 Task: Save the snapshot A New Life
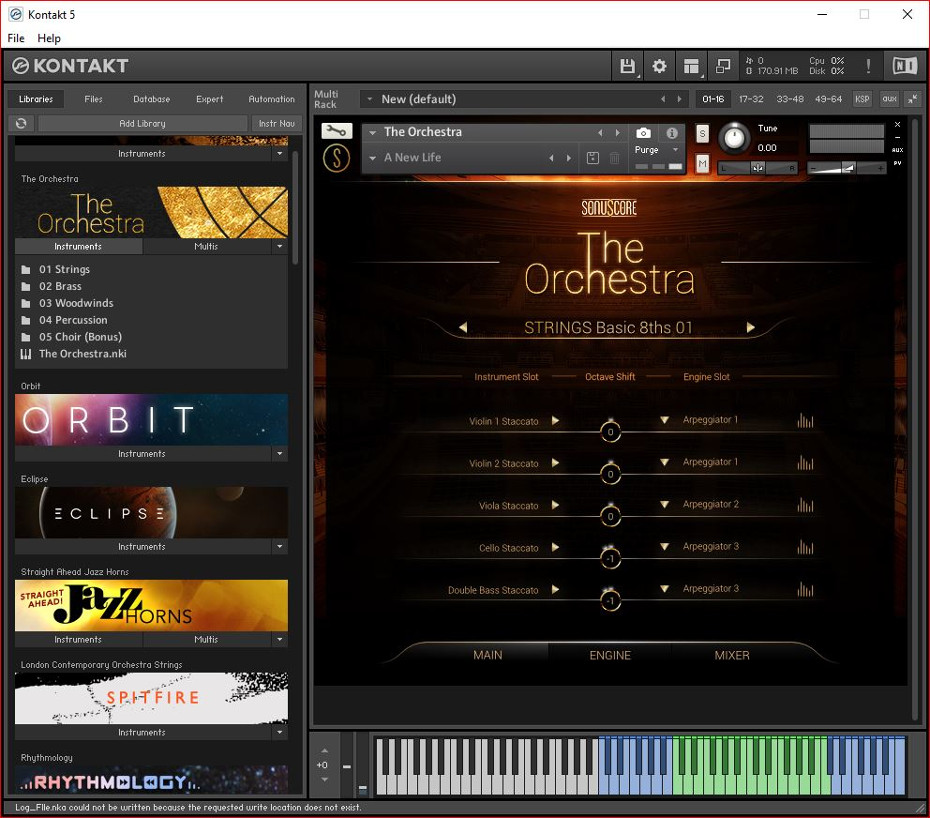tap(593, 158)
